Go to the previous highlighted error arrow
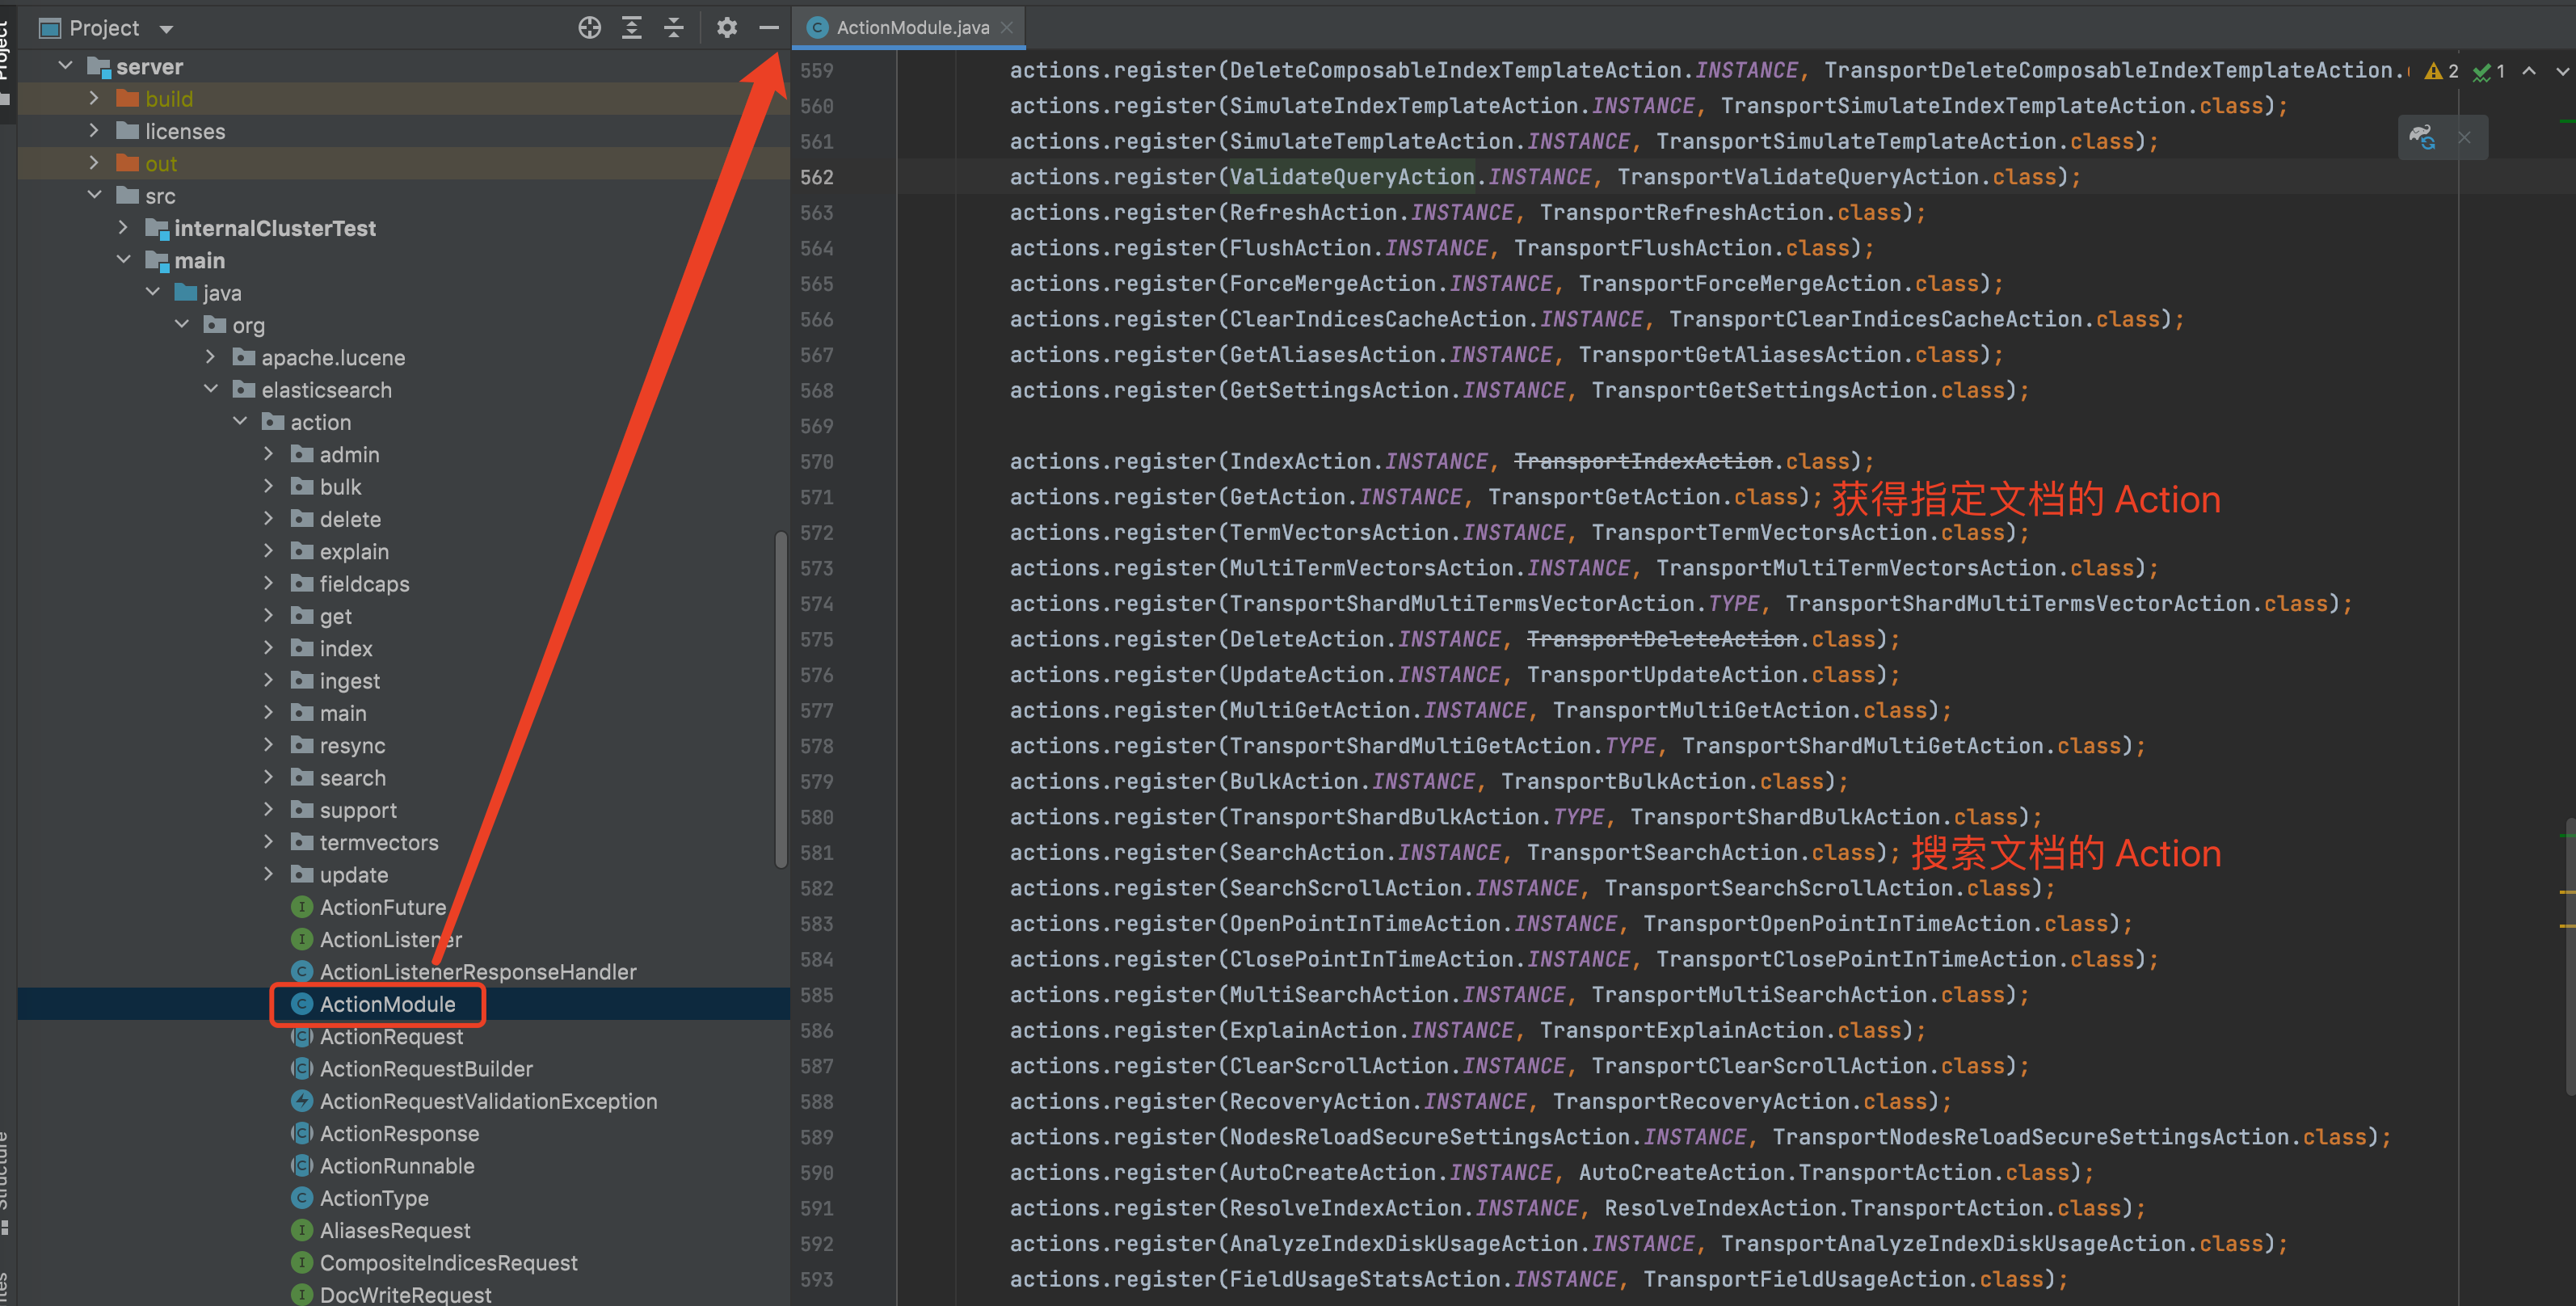 (x=2529, y=71)
